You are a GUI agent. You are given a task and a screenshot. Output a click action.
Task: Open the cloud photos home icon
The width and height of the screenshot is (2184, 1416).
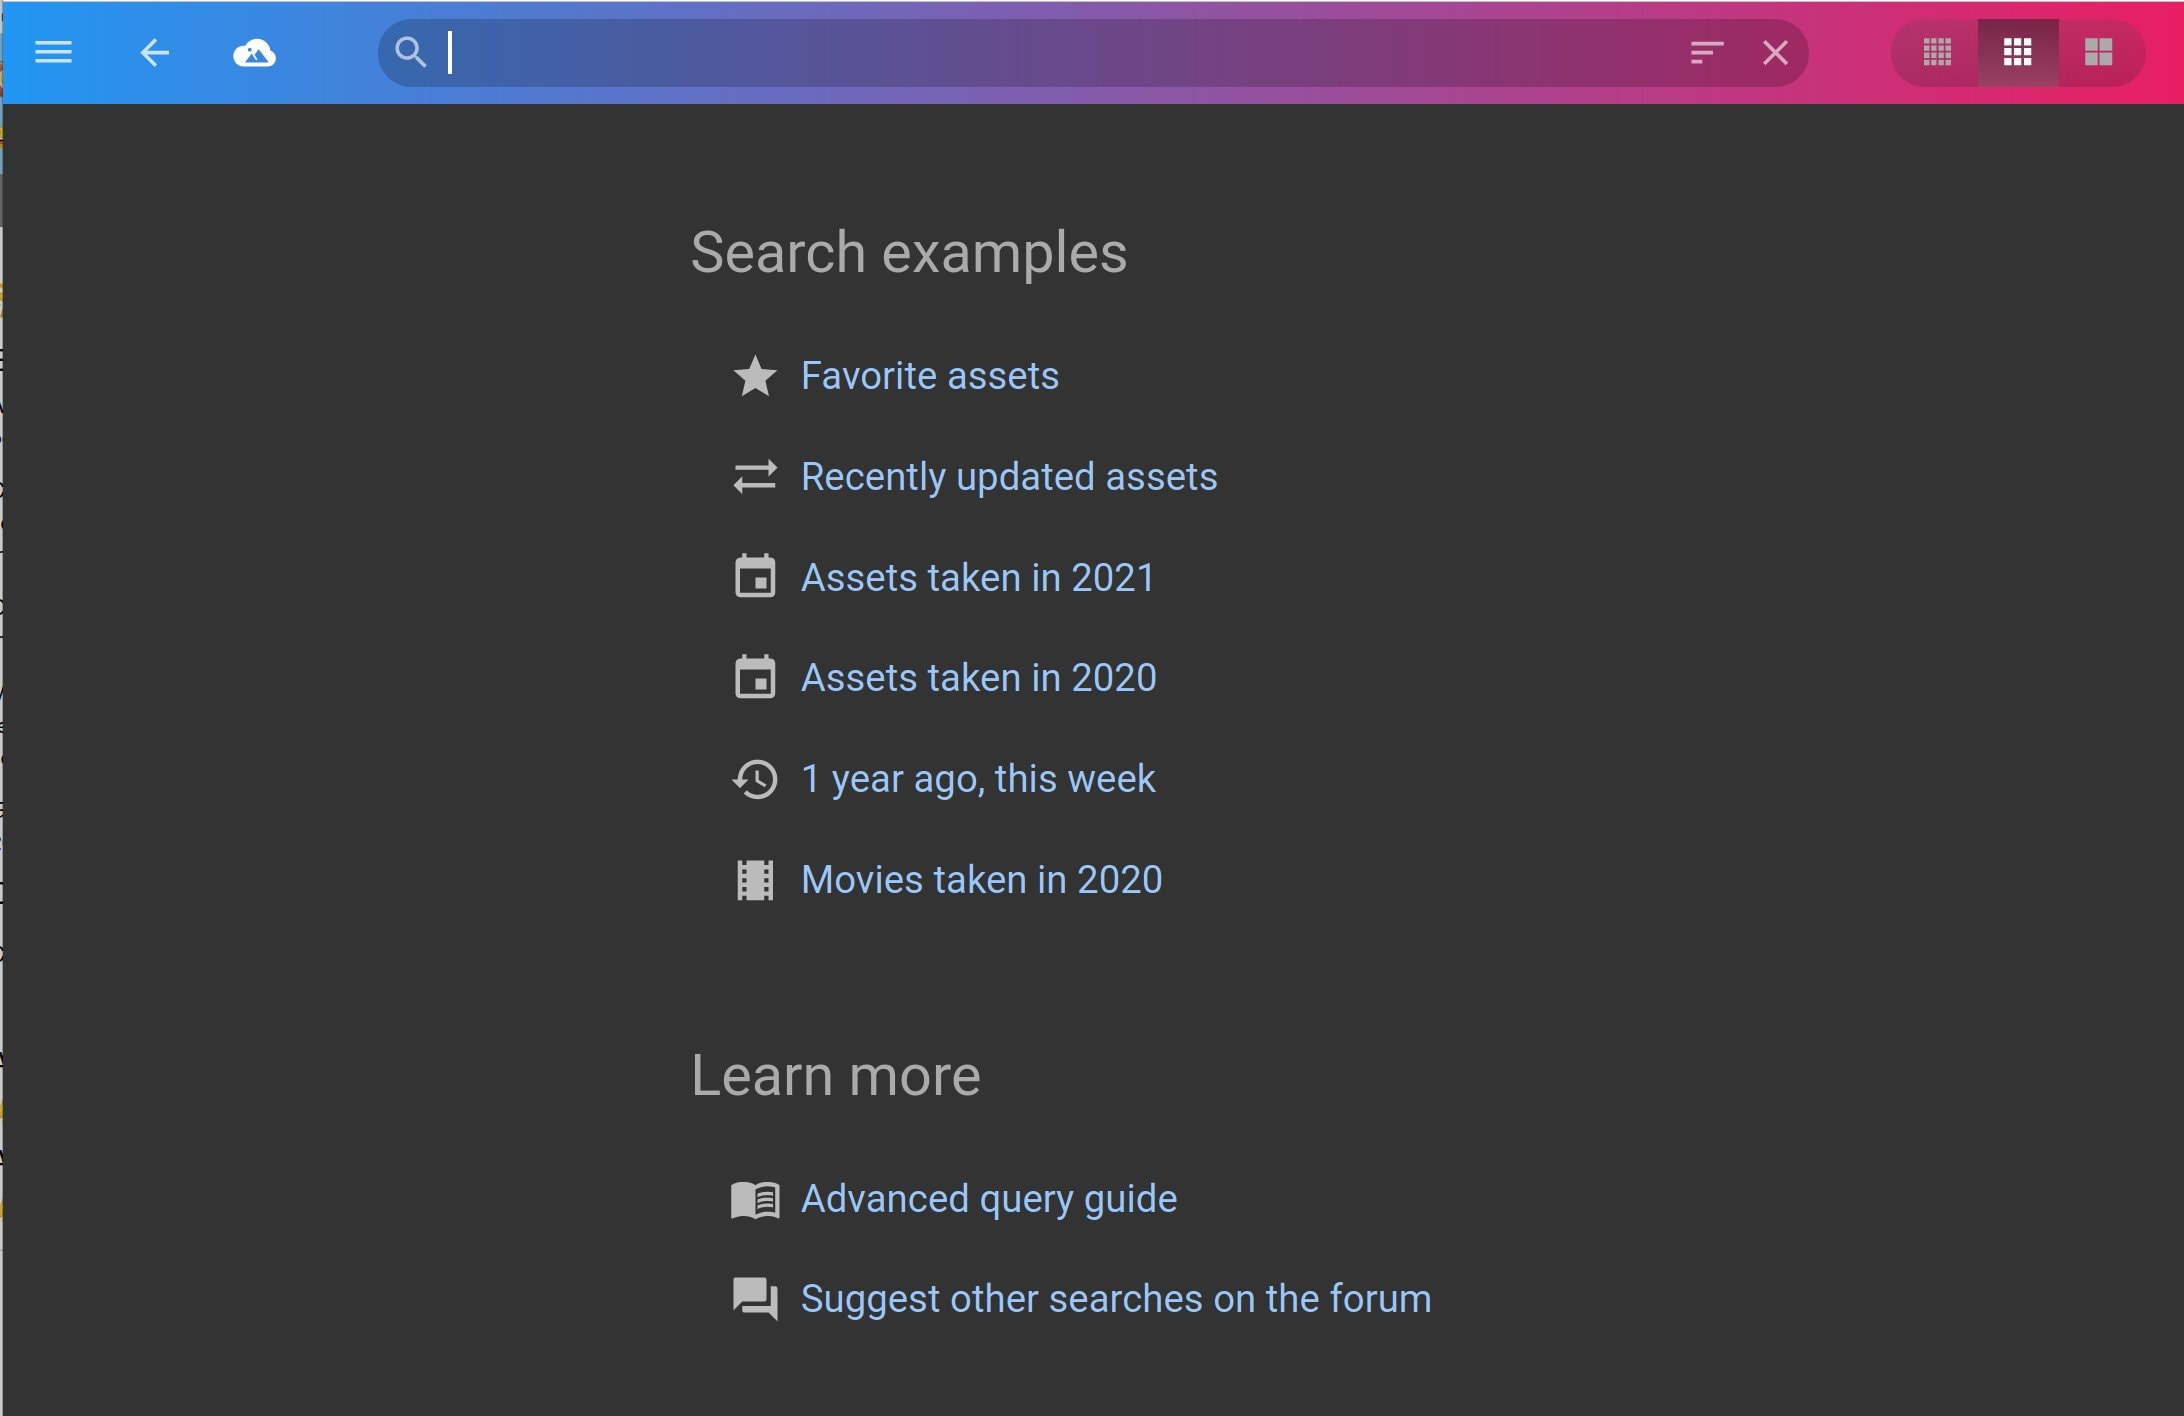click(254, 52)
